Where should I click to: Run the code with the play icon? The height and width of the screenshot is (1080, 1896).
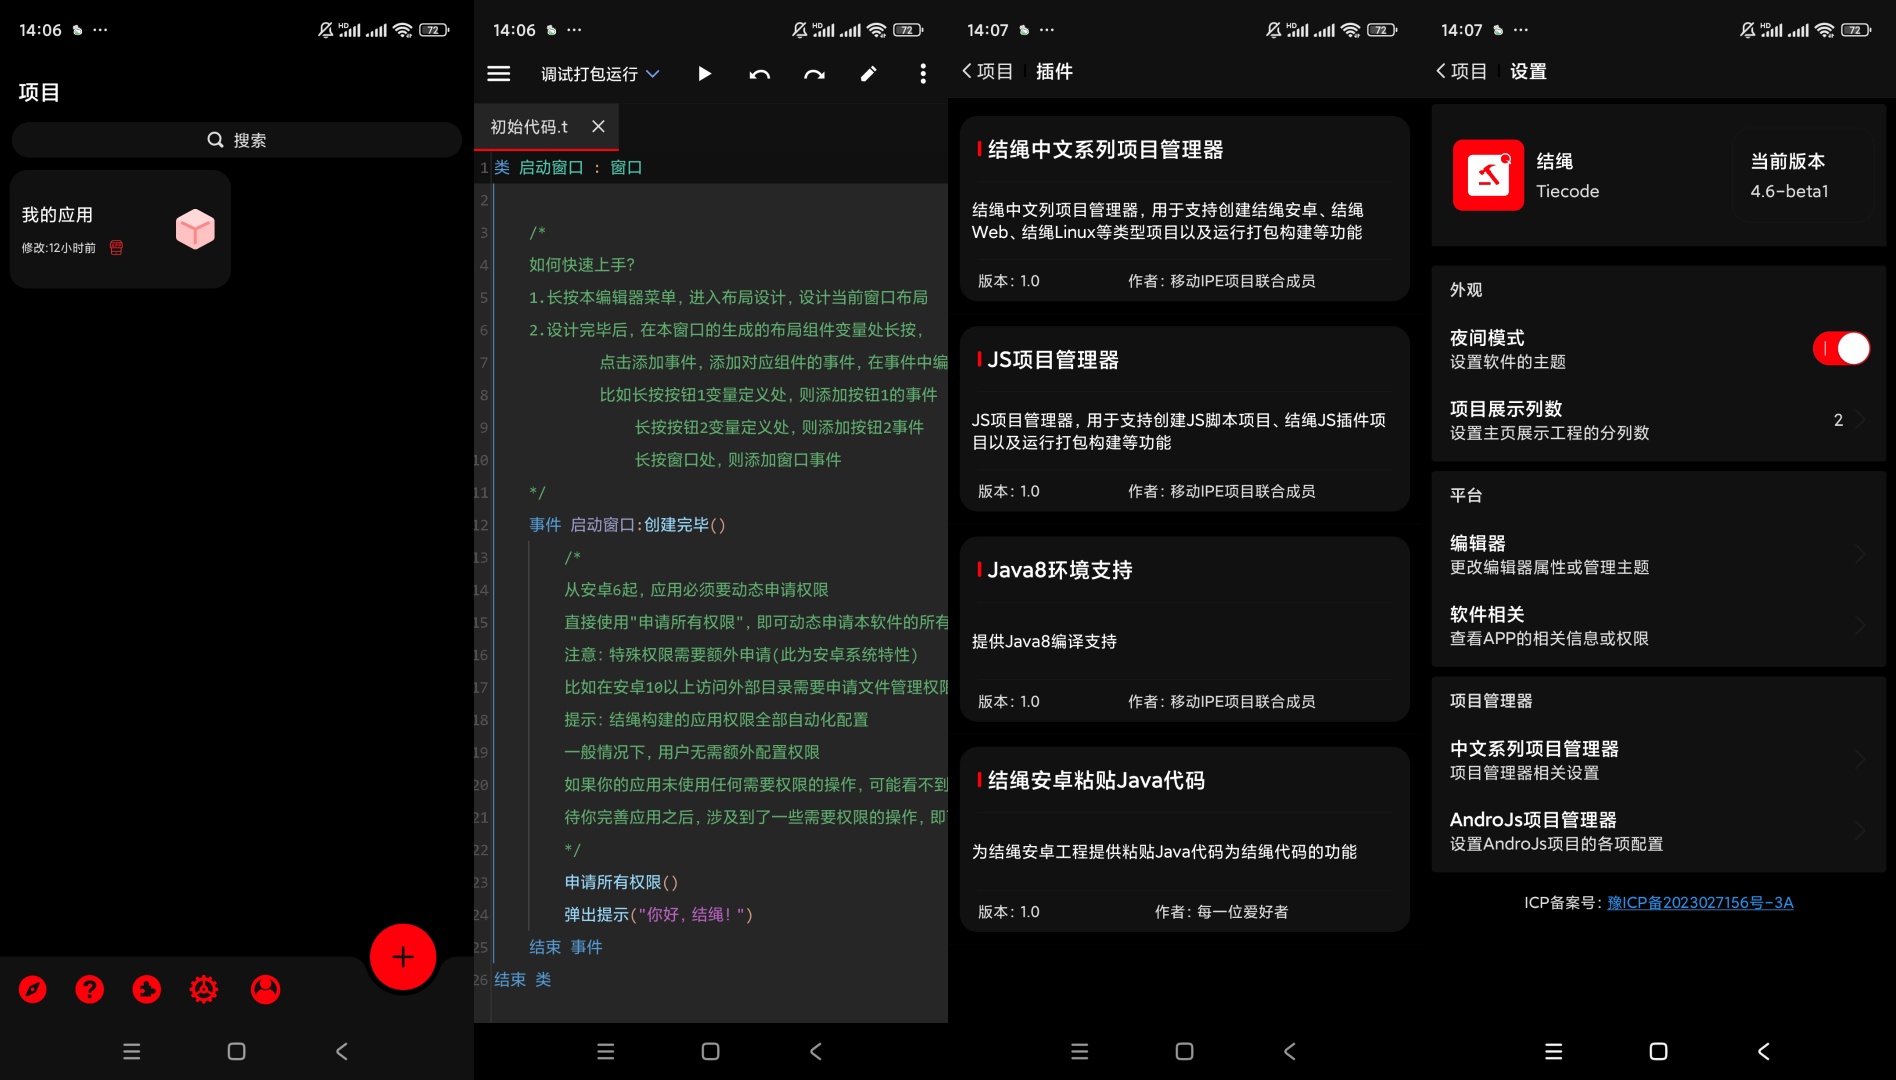tap(704, 73)
